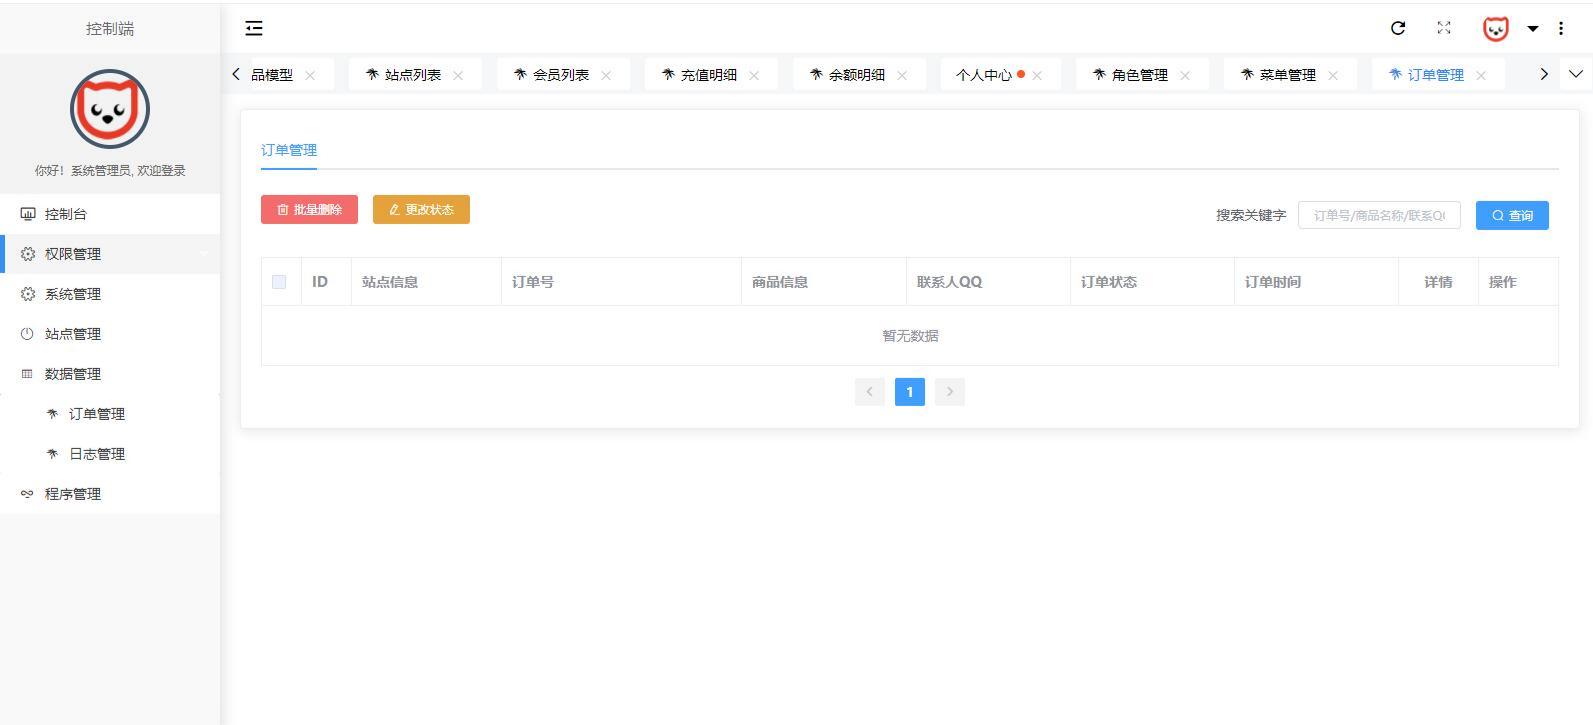Toggle fullscreen with the expand icon
This screenshot has width=1593, height=725.
[x=1443, y=28]
